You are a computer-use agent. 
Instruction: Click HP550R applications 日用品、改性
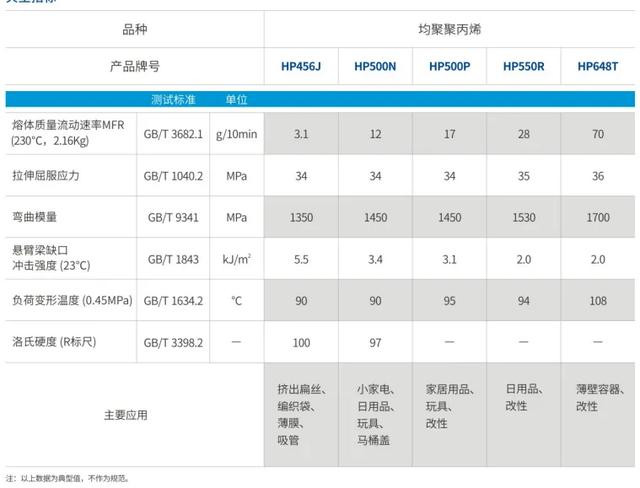pos(524,397)
